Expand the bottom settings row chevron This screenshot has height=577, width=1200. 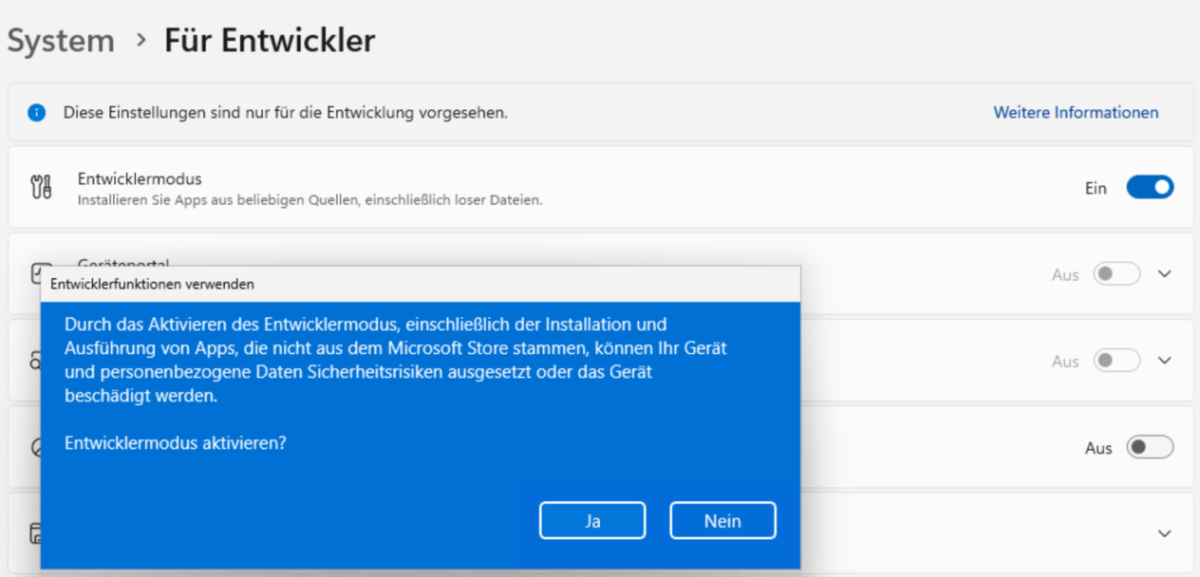tap(1164, 533)
